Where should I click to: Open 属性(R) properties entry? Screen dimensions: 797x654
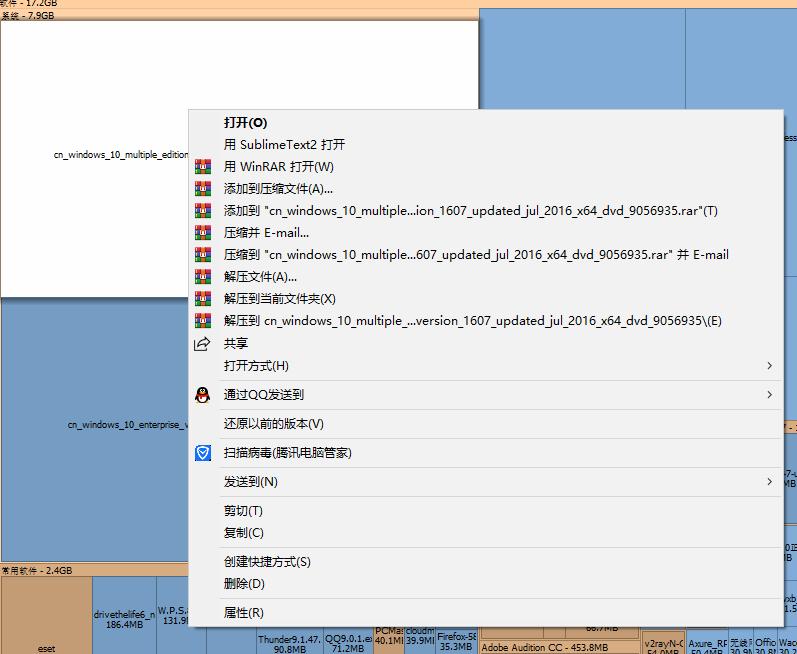tap(485, 613)
